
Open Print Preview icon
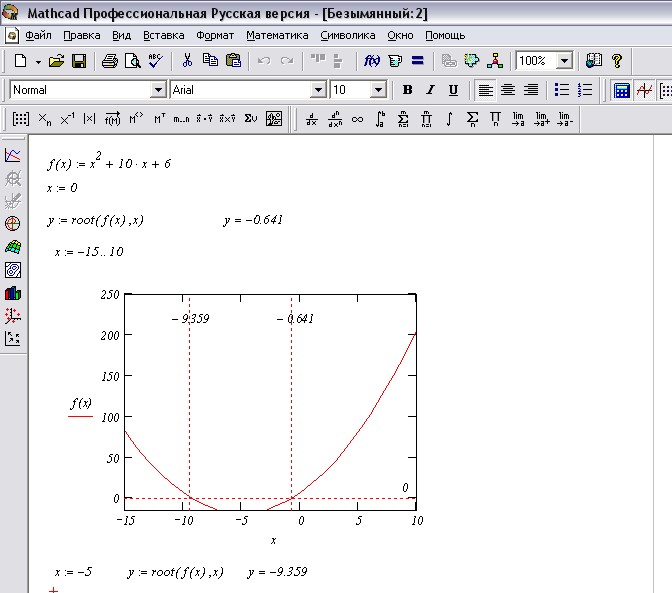132,61
